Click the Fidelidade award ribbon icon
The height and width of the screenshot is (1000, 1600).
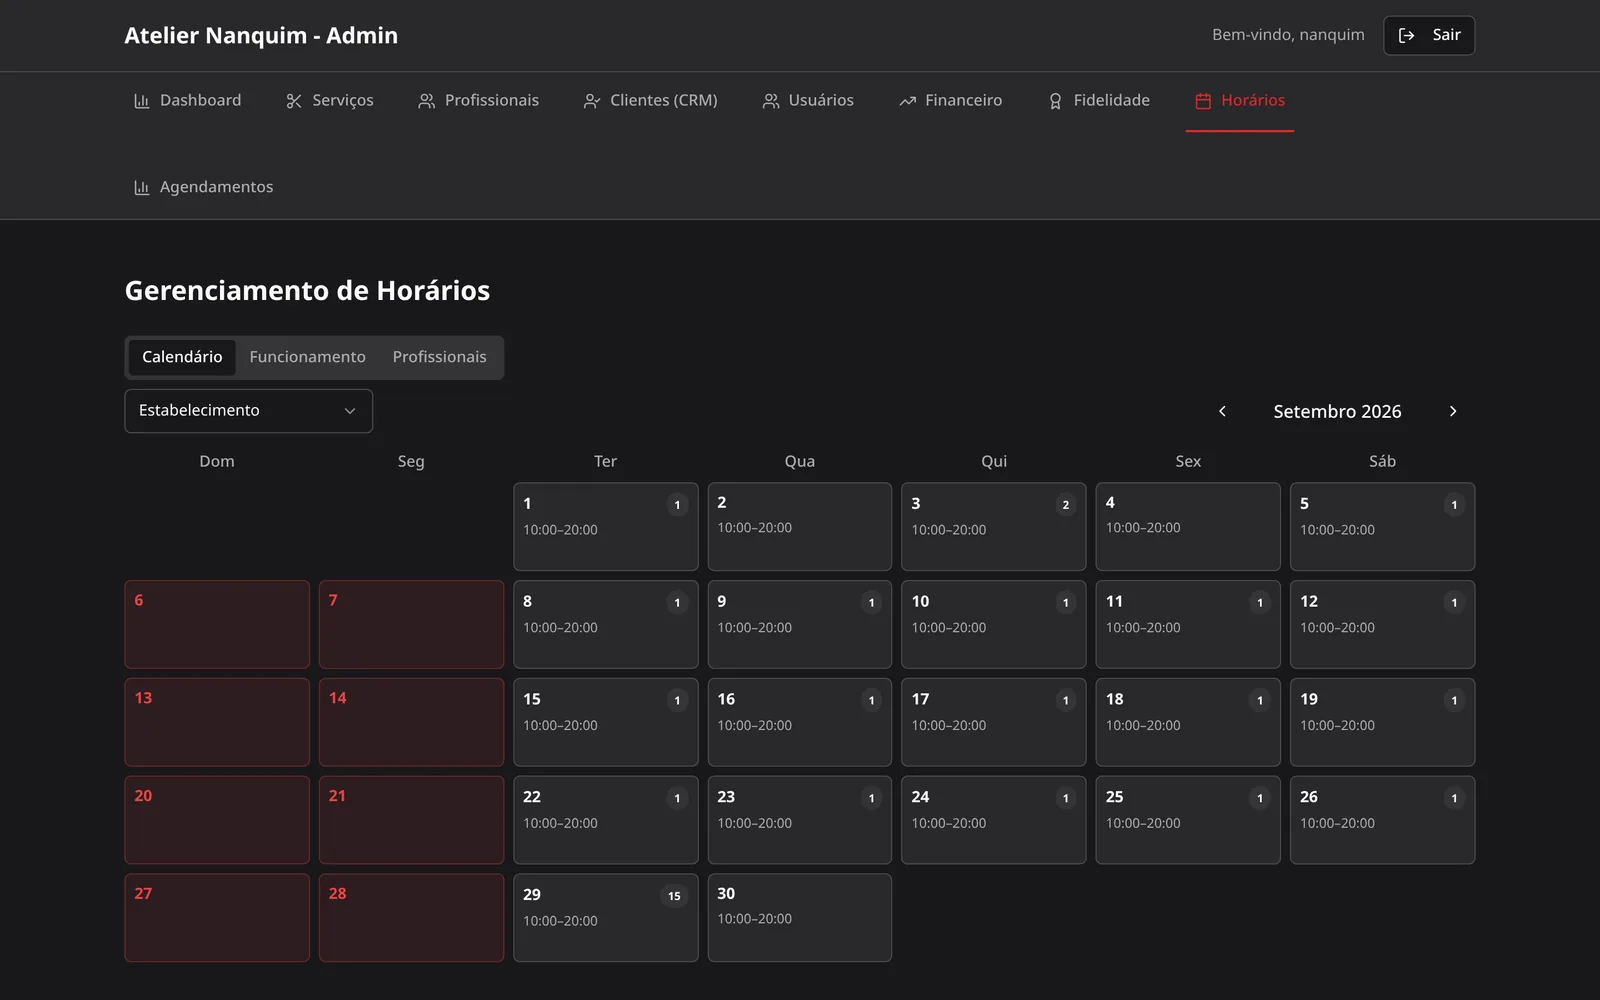point(1055,101)
